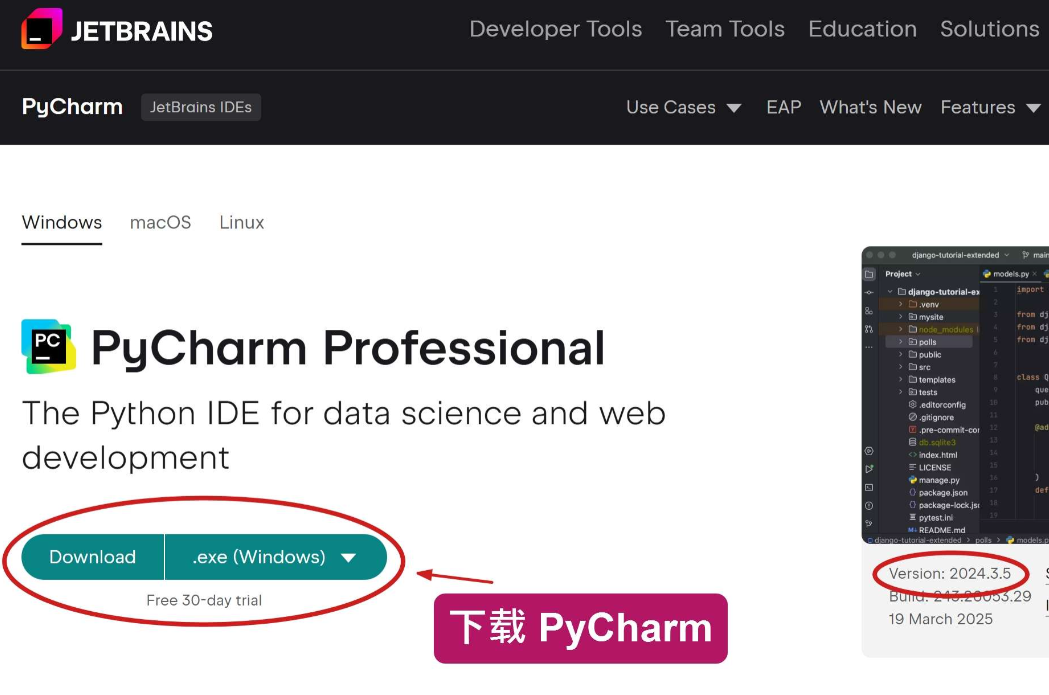1049x695 pixels.
Task: Switch to the Linux tab
Action: pyautogui.click(x=242, y=222)
